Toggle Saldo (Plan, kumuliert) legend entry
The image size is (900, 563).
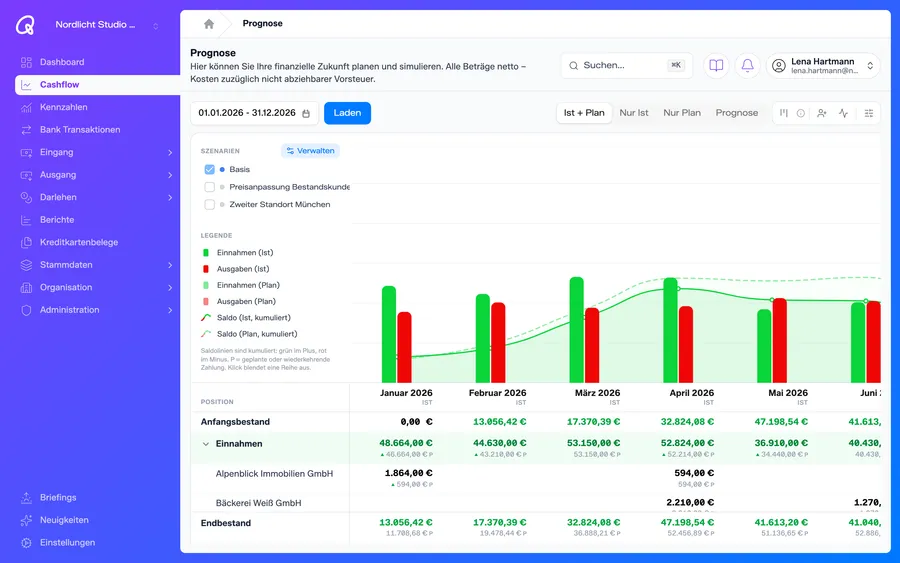point(249,334)
